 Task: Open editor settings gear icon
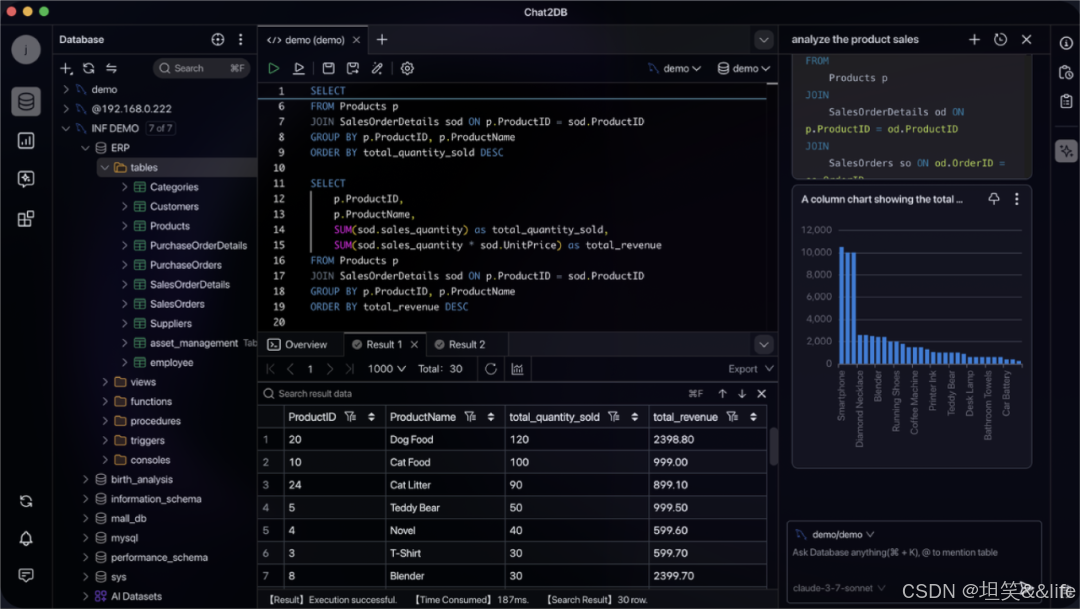(407, 68)
